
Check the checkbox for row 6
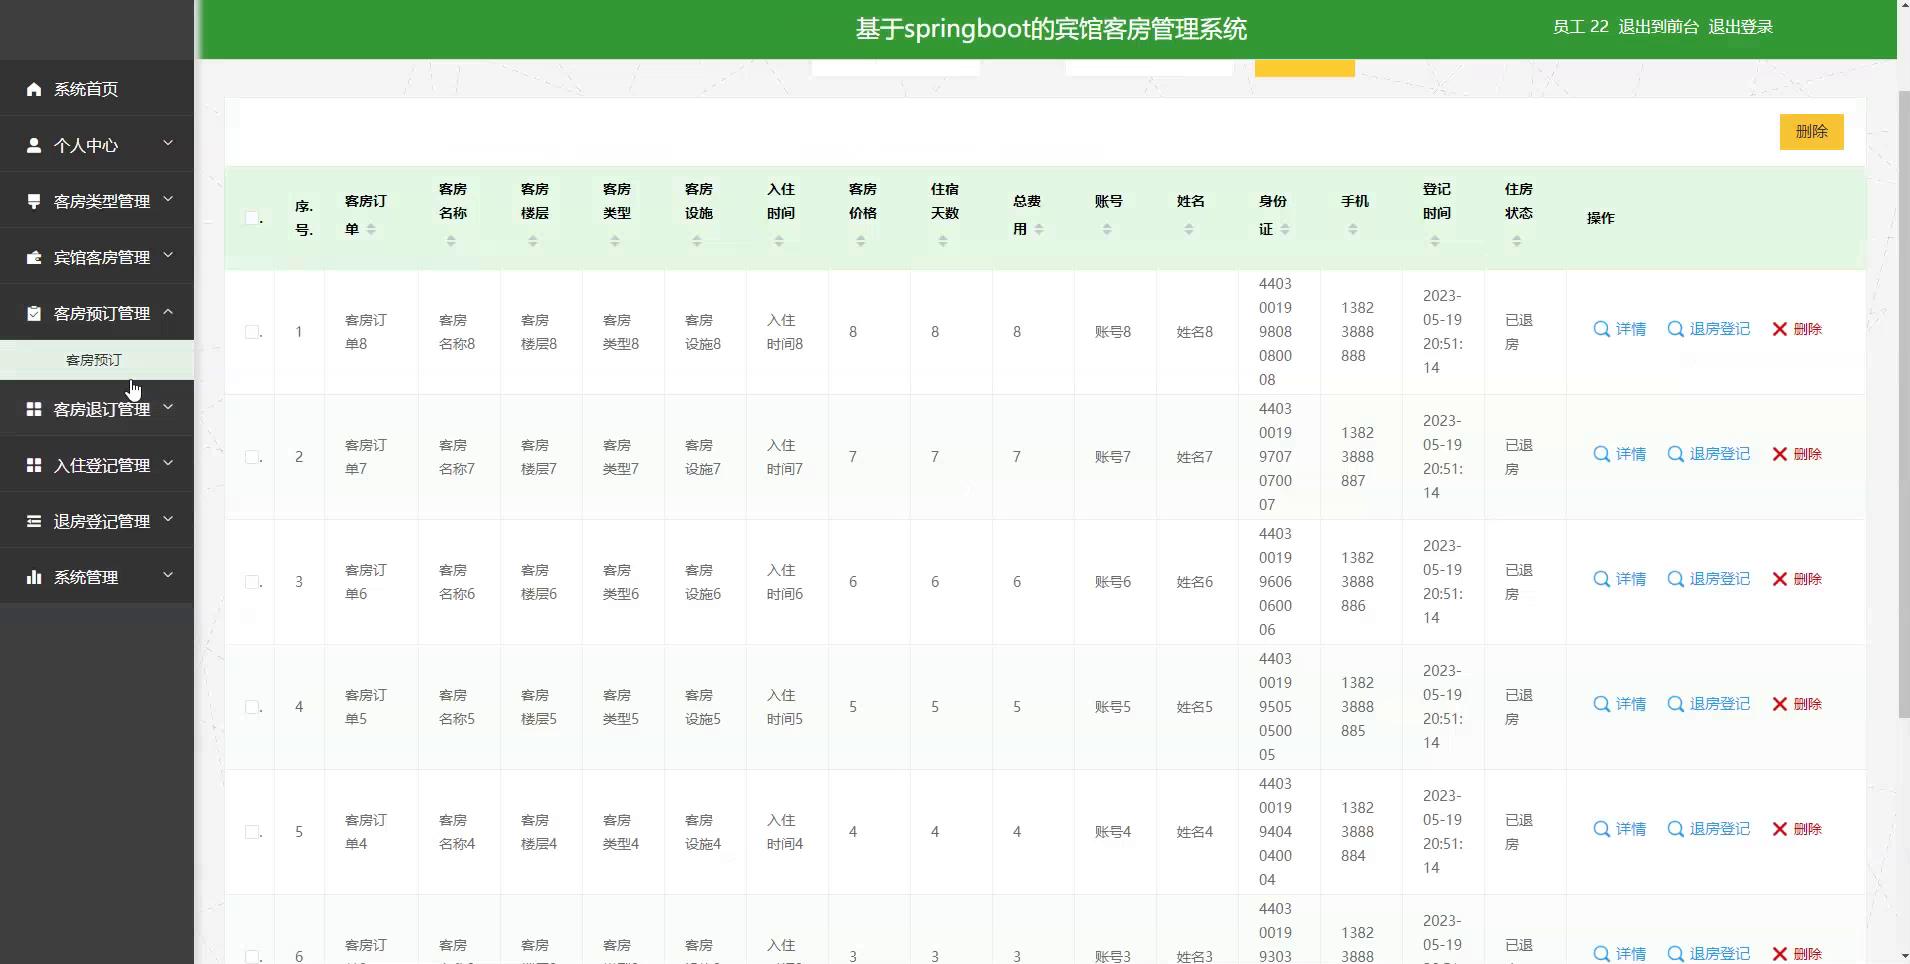(x=252, y=957)
